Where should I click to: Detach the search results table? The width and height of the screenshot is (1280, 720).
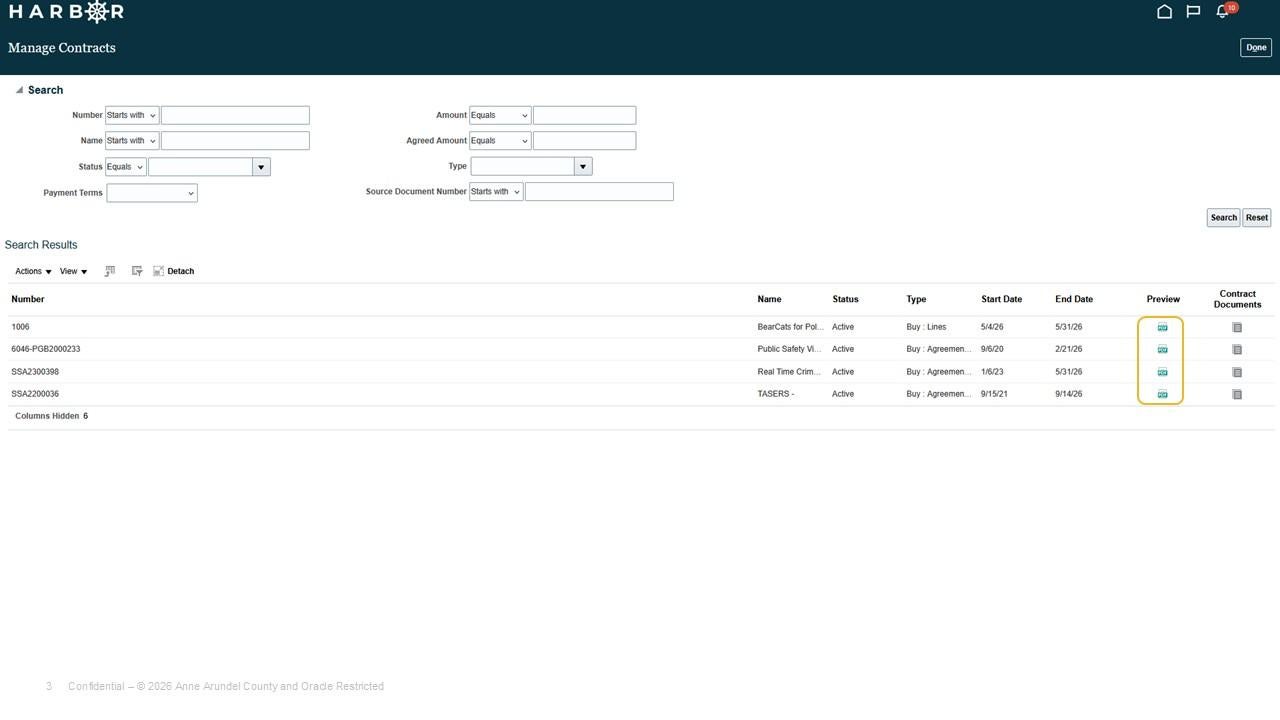tap(174, 271)
